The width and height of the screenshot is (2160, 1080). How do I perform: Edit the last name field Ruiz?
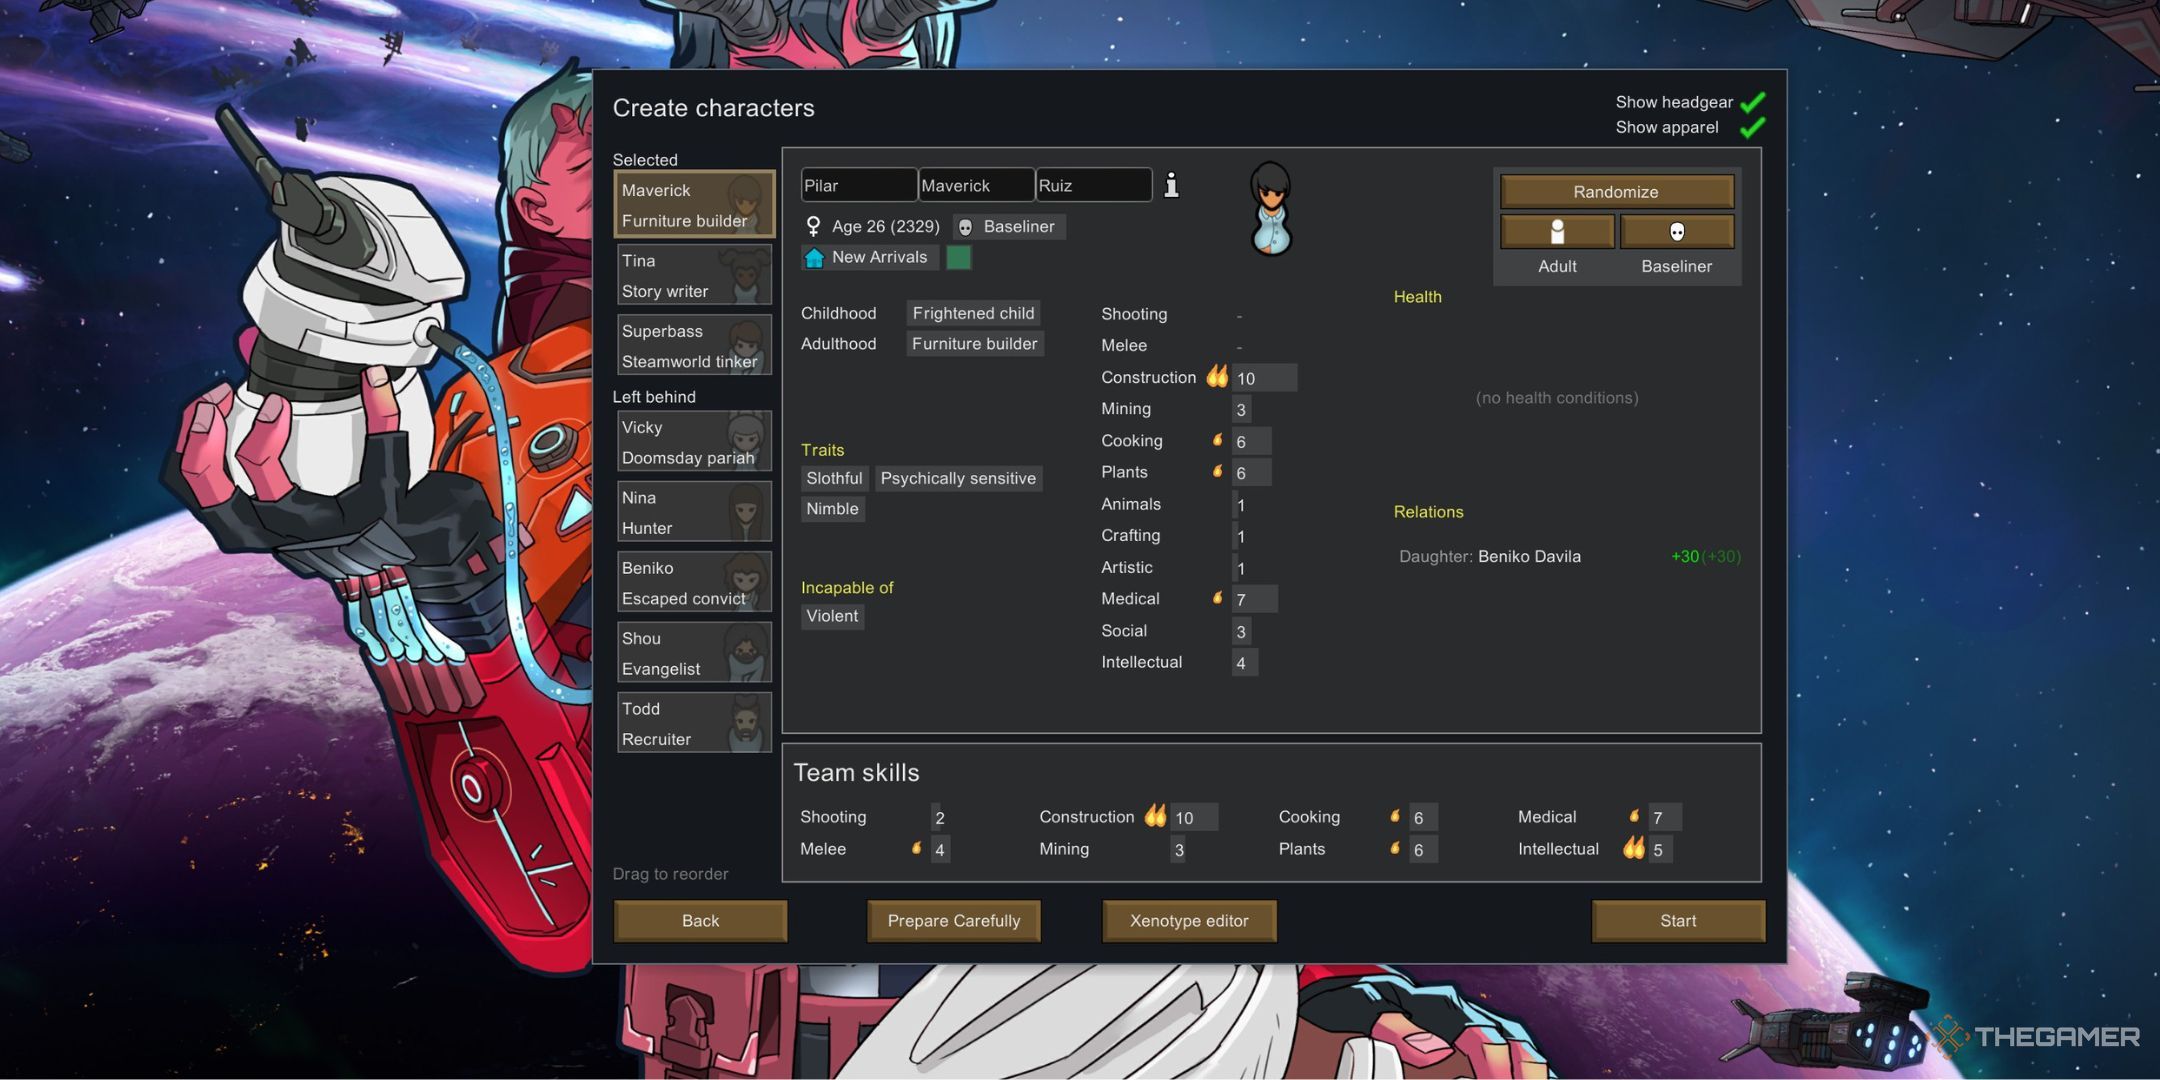pos(1093,185)
